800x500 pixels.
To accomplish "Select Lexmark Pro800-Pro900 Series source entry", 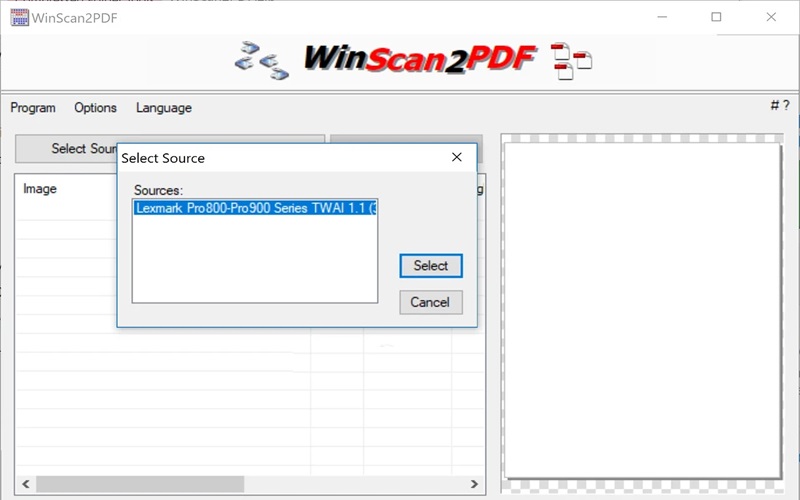I will coord(255,208).
